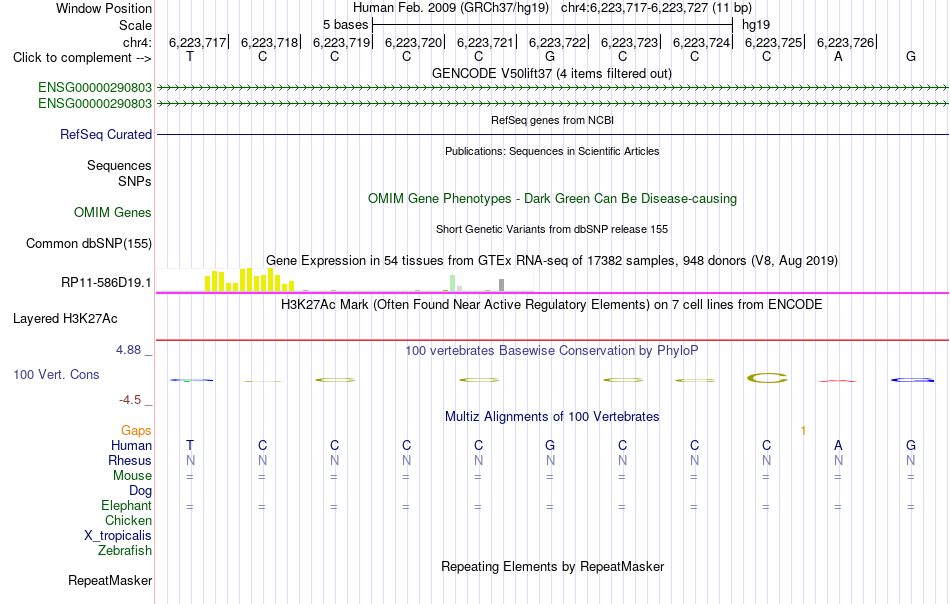Image resolution: width=950 pixels, height=604 pixels.
Task: Click the 'Click to complement -->' label
Action: pyautogui.click(x=82, y=58)
